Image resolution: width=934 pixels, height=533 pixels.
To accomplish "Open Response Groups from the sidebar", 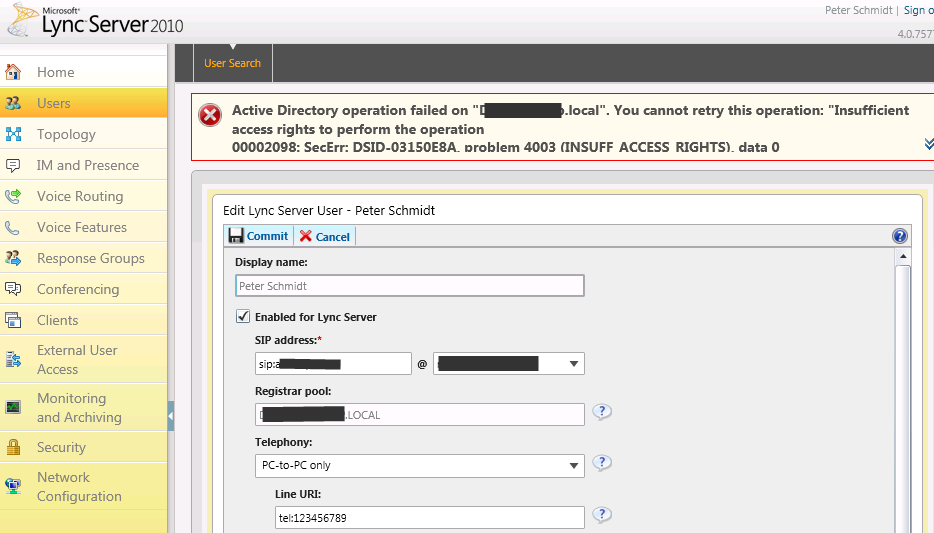I will tap(83, 258).
